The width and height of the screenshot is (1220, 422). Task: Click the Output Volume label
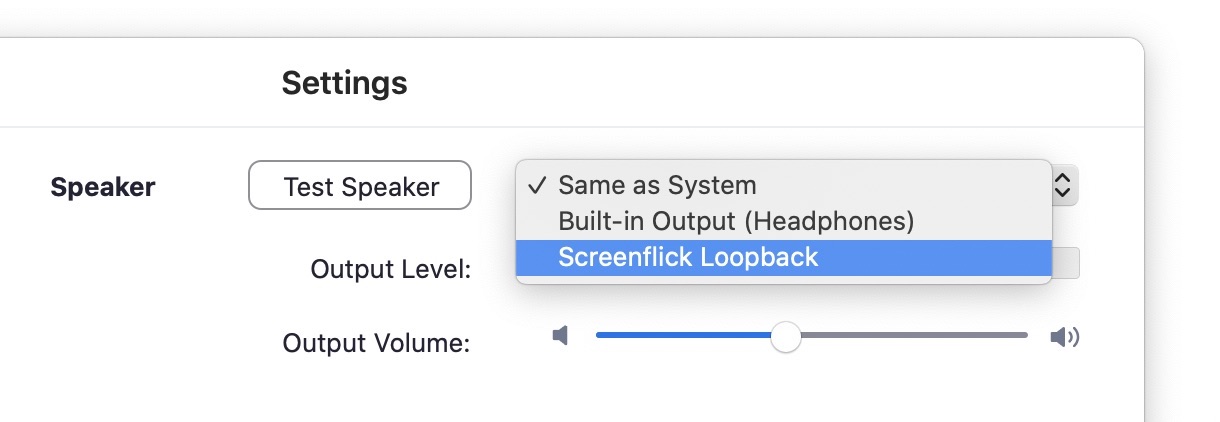pos(376,343)
